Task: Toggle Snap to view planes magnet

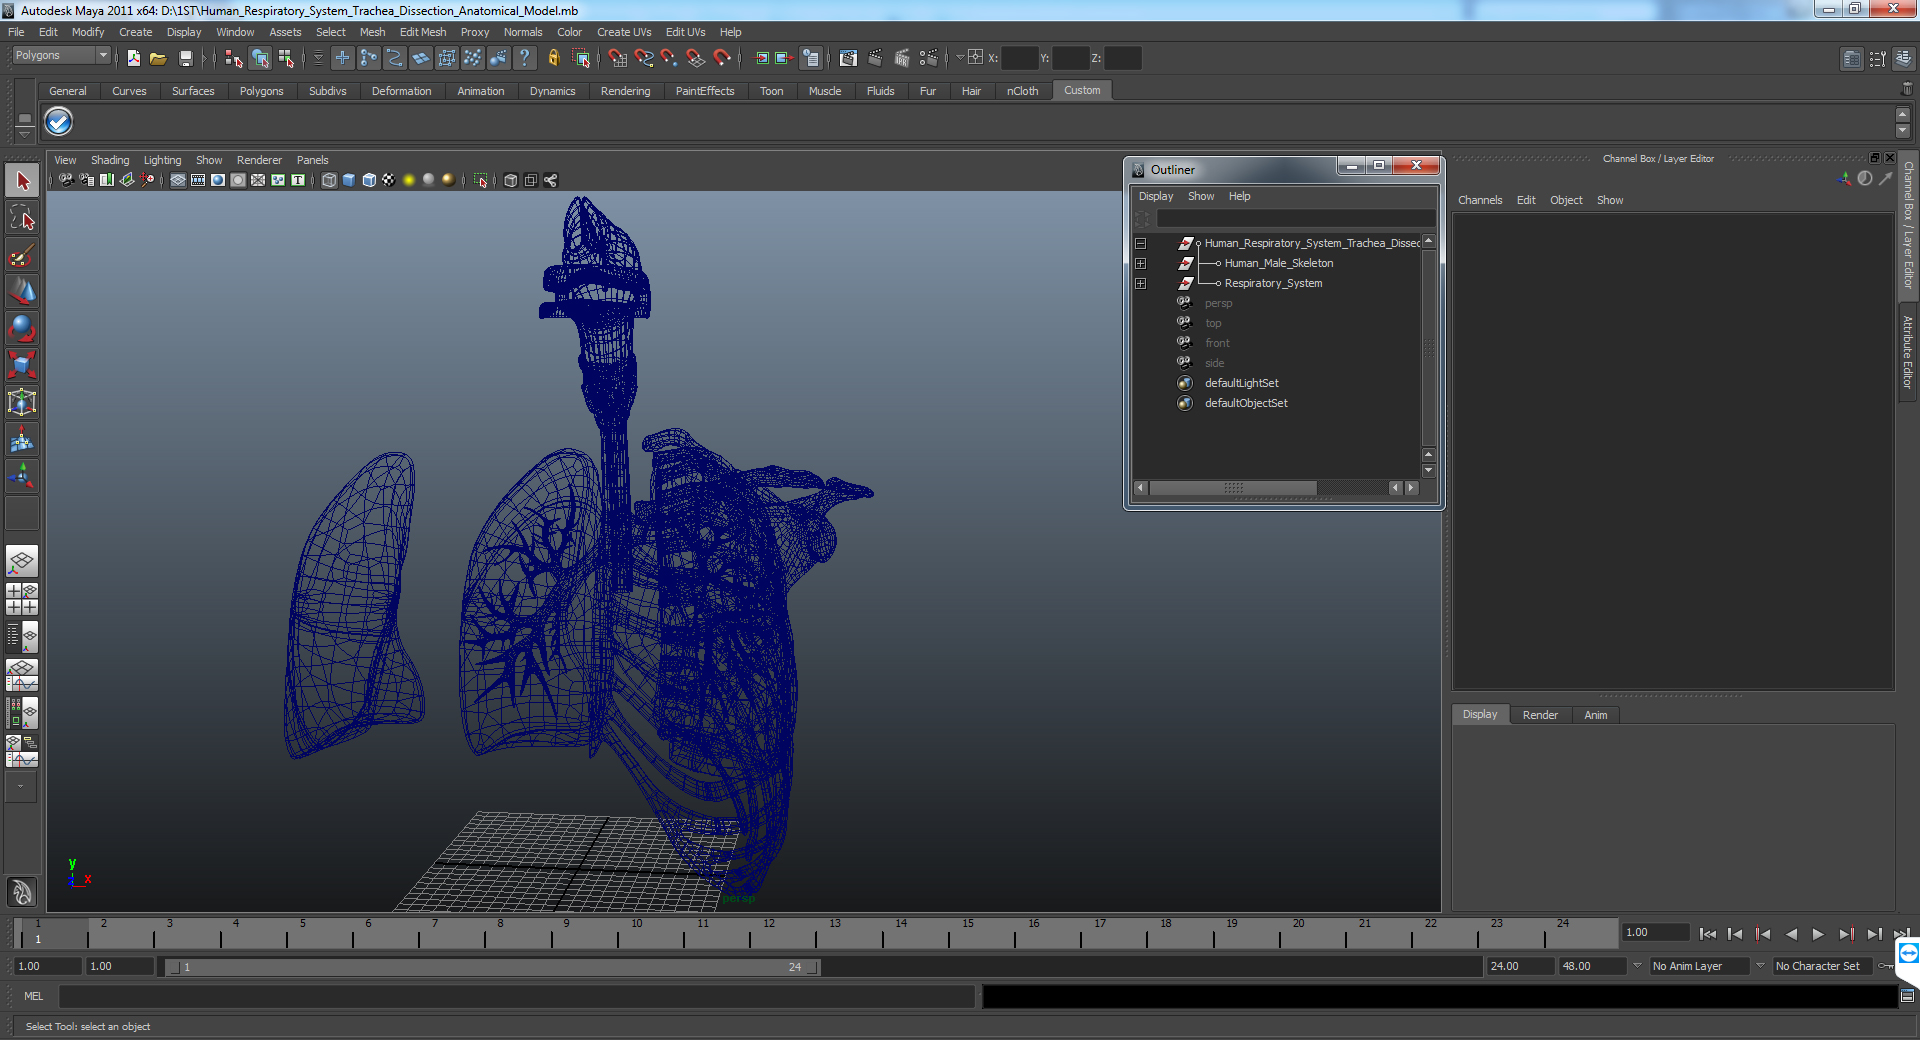Action: (696, 58)
